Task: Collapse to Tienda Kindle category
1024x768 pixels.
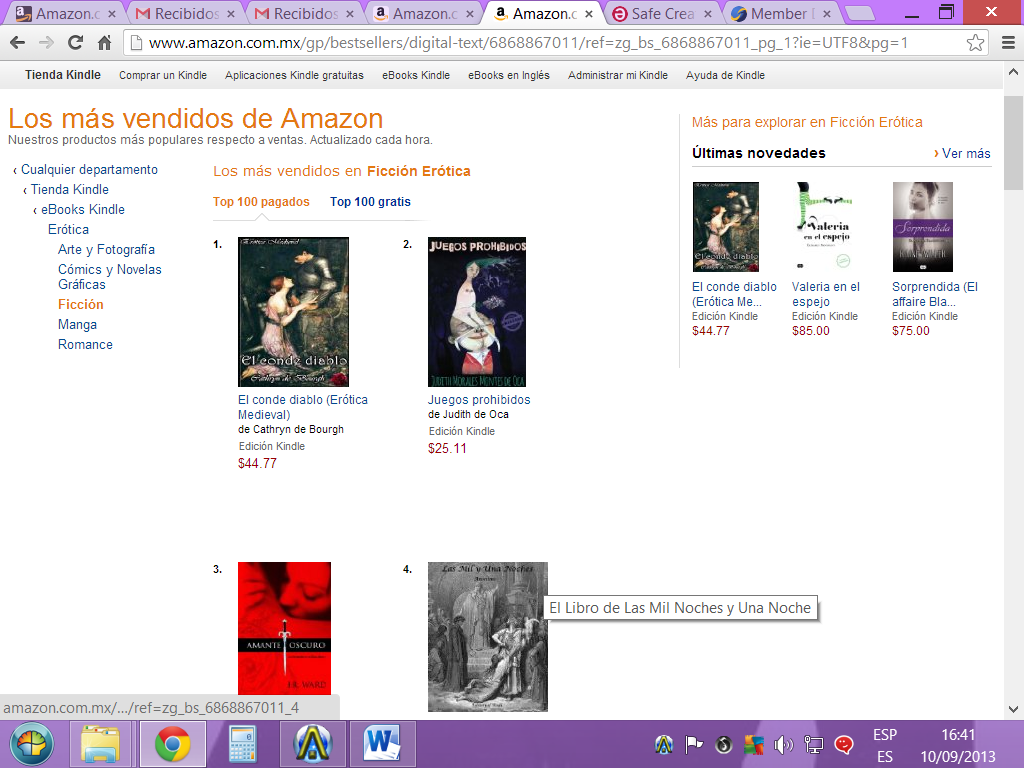Action: [70, 189]
